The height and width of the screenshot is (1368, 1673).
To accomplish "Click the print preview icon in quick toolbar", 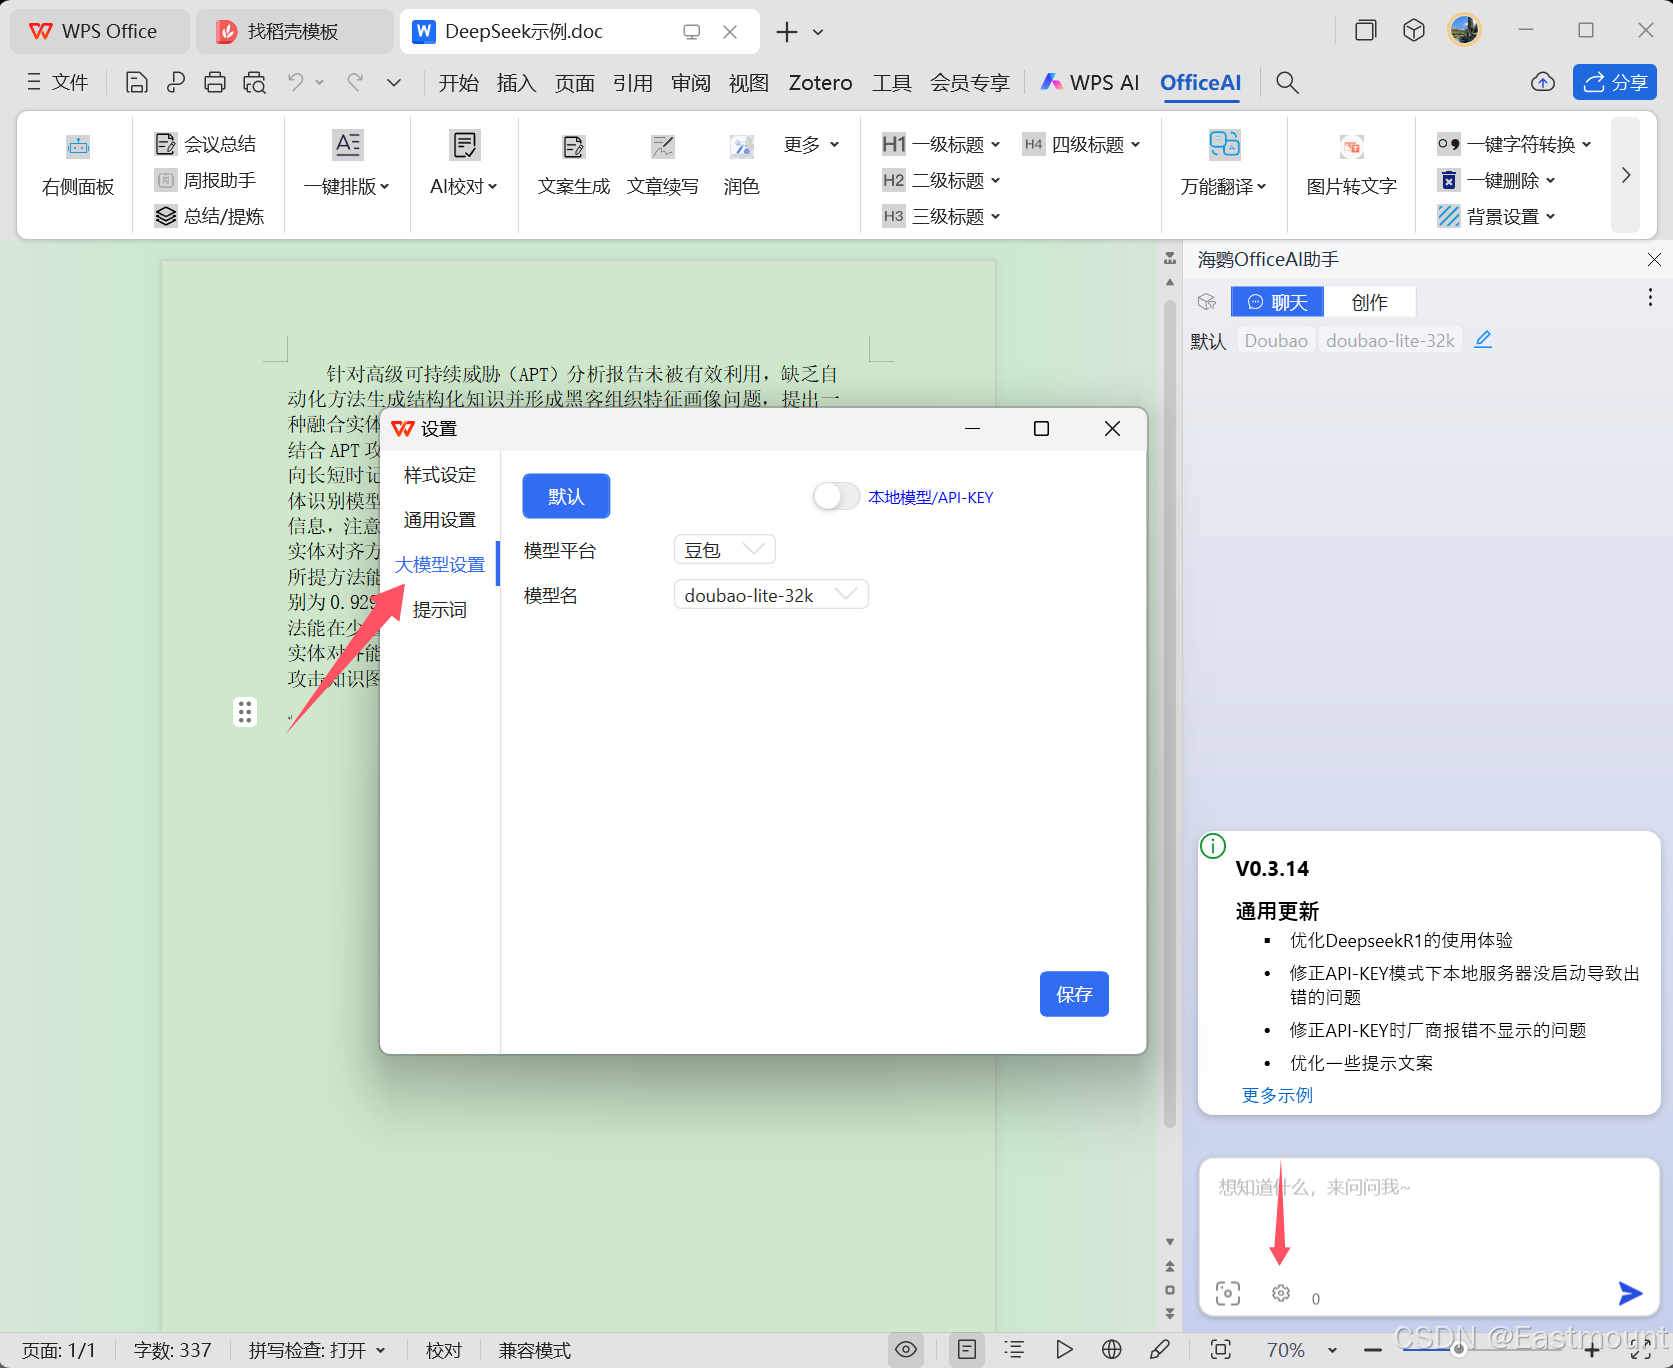I will 254,83.
